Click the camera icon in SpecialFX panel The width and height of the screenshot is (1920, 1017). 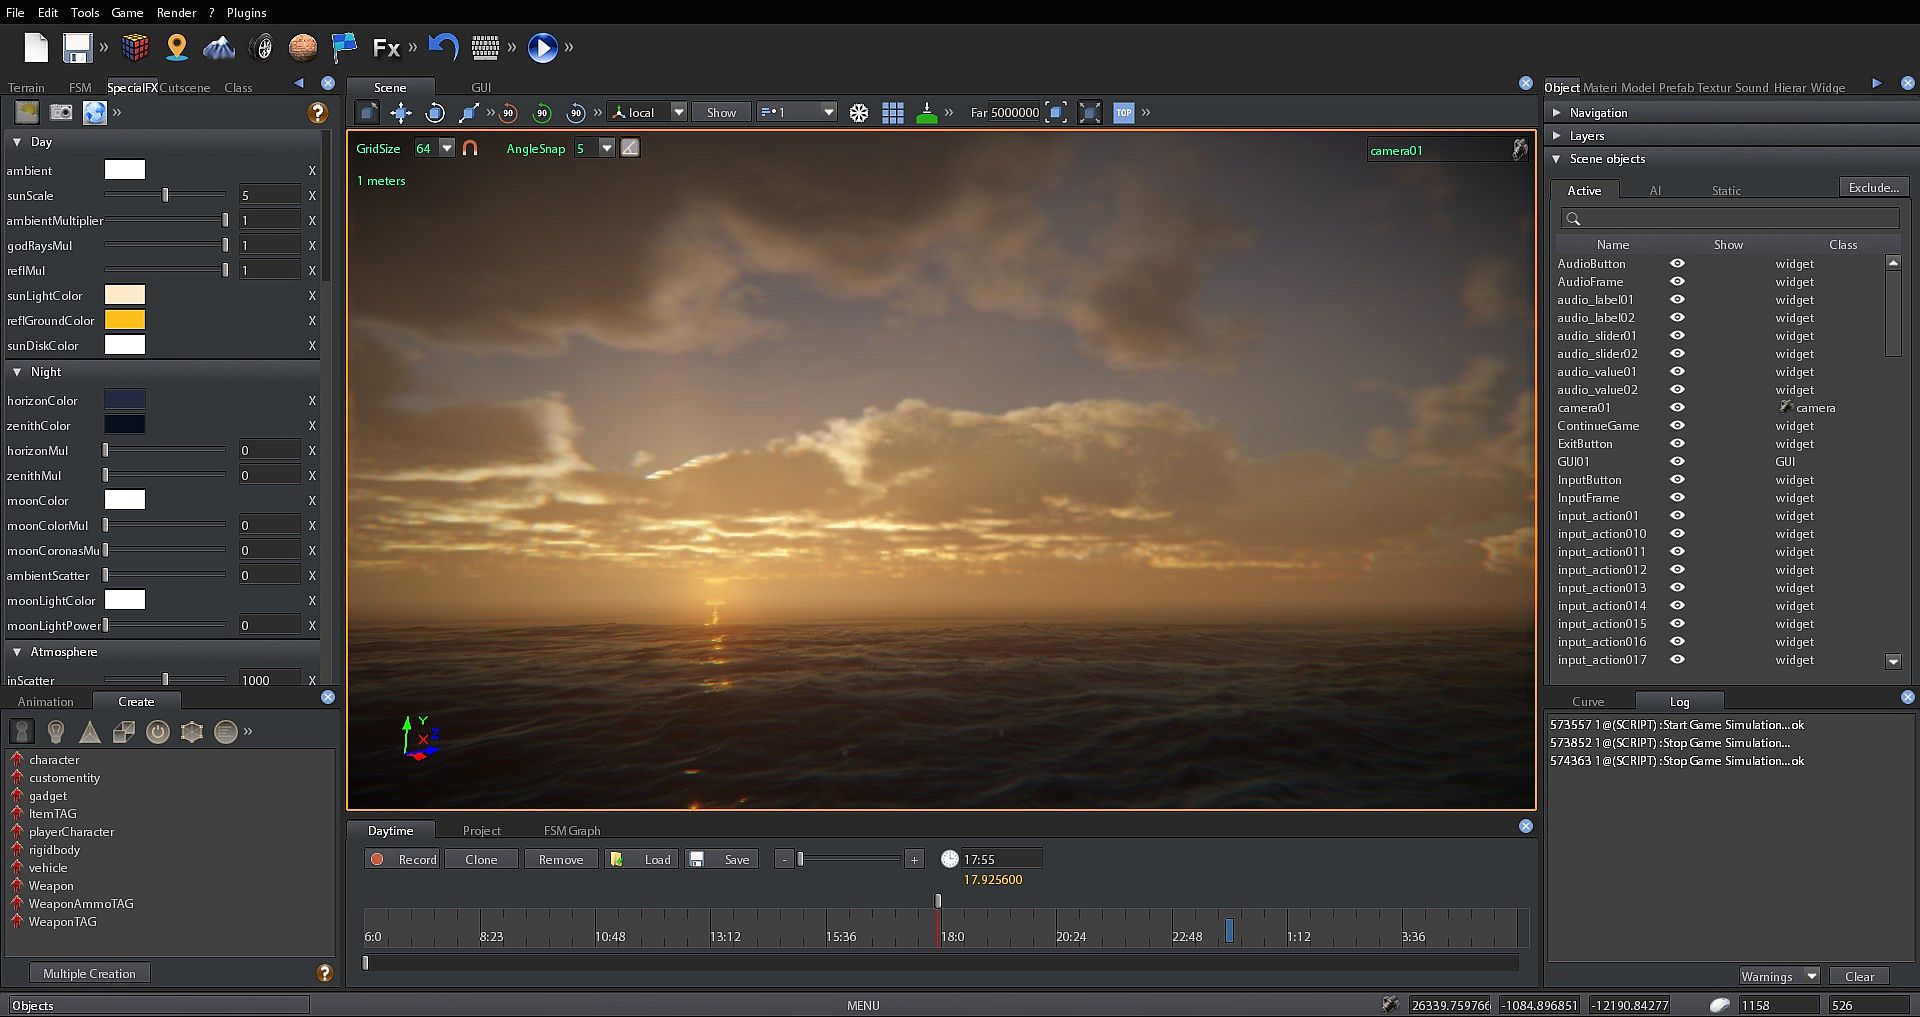coord(61,112)
